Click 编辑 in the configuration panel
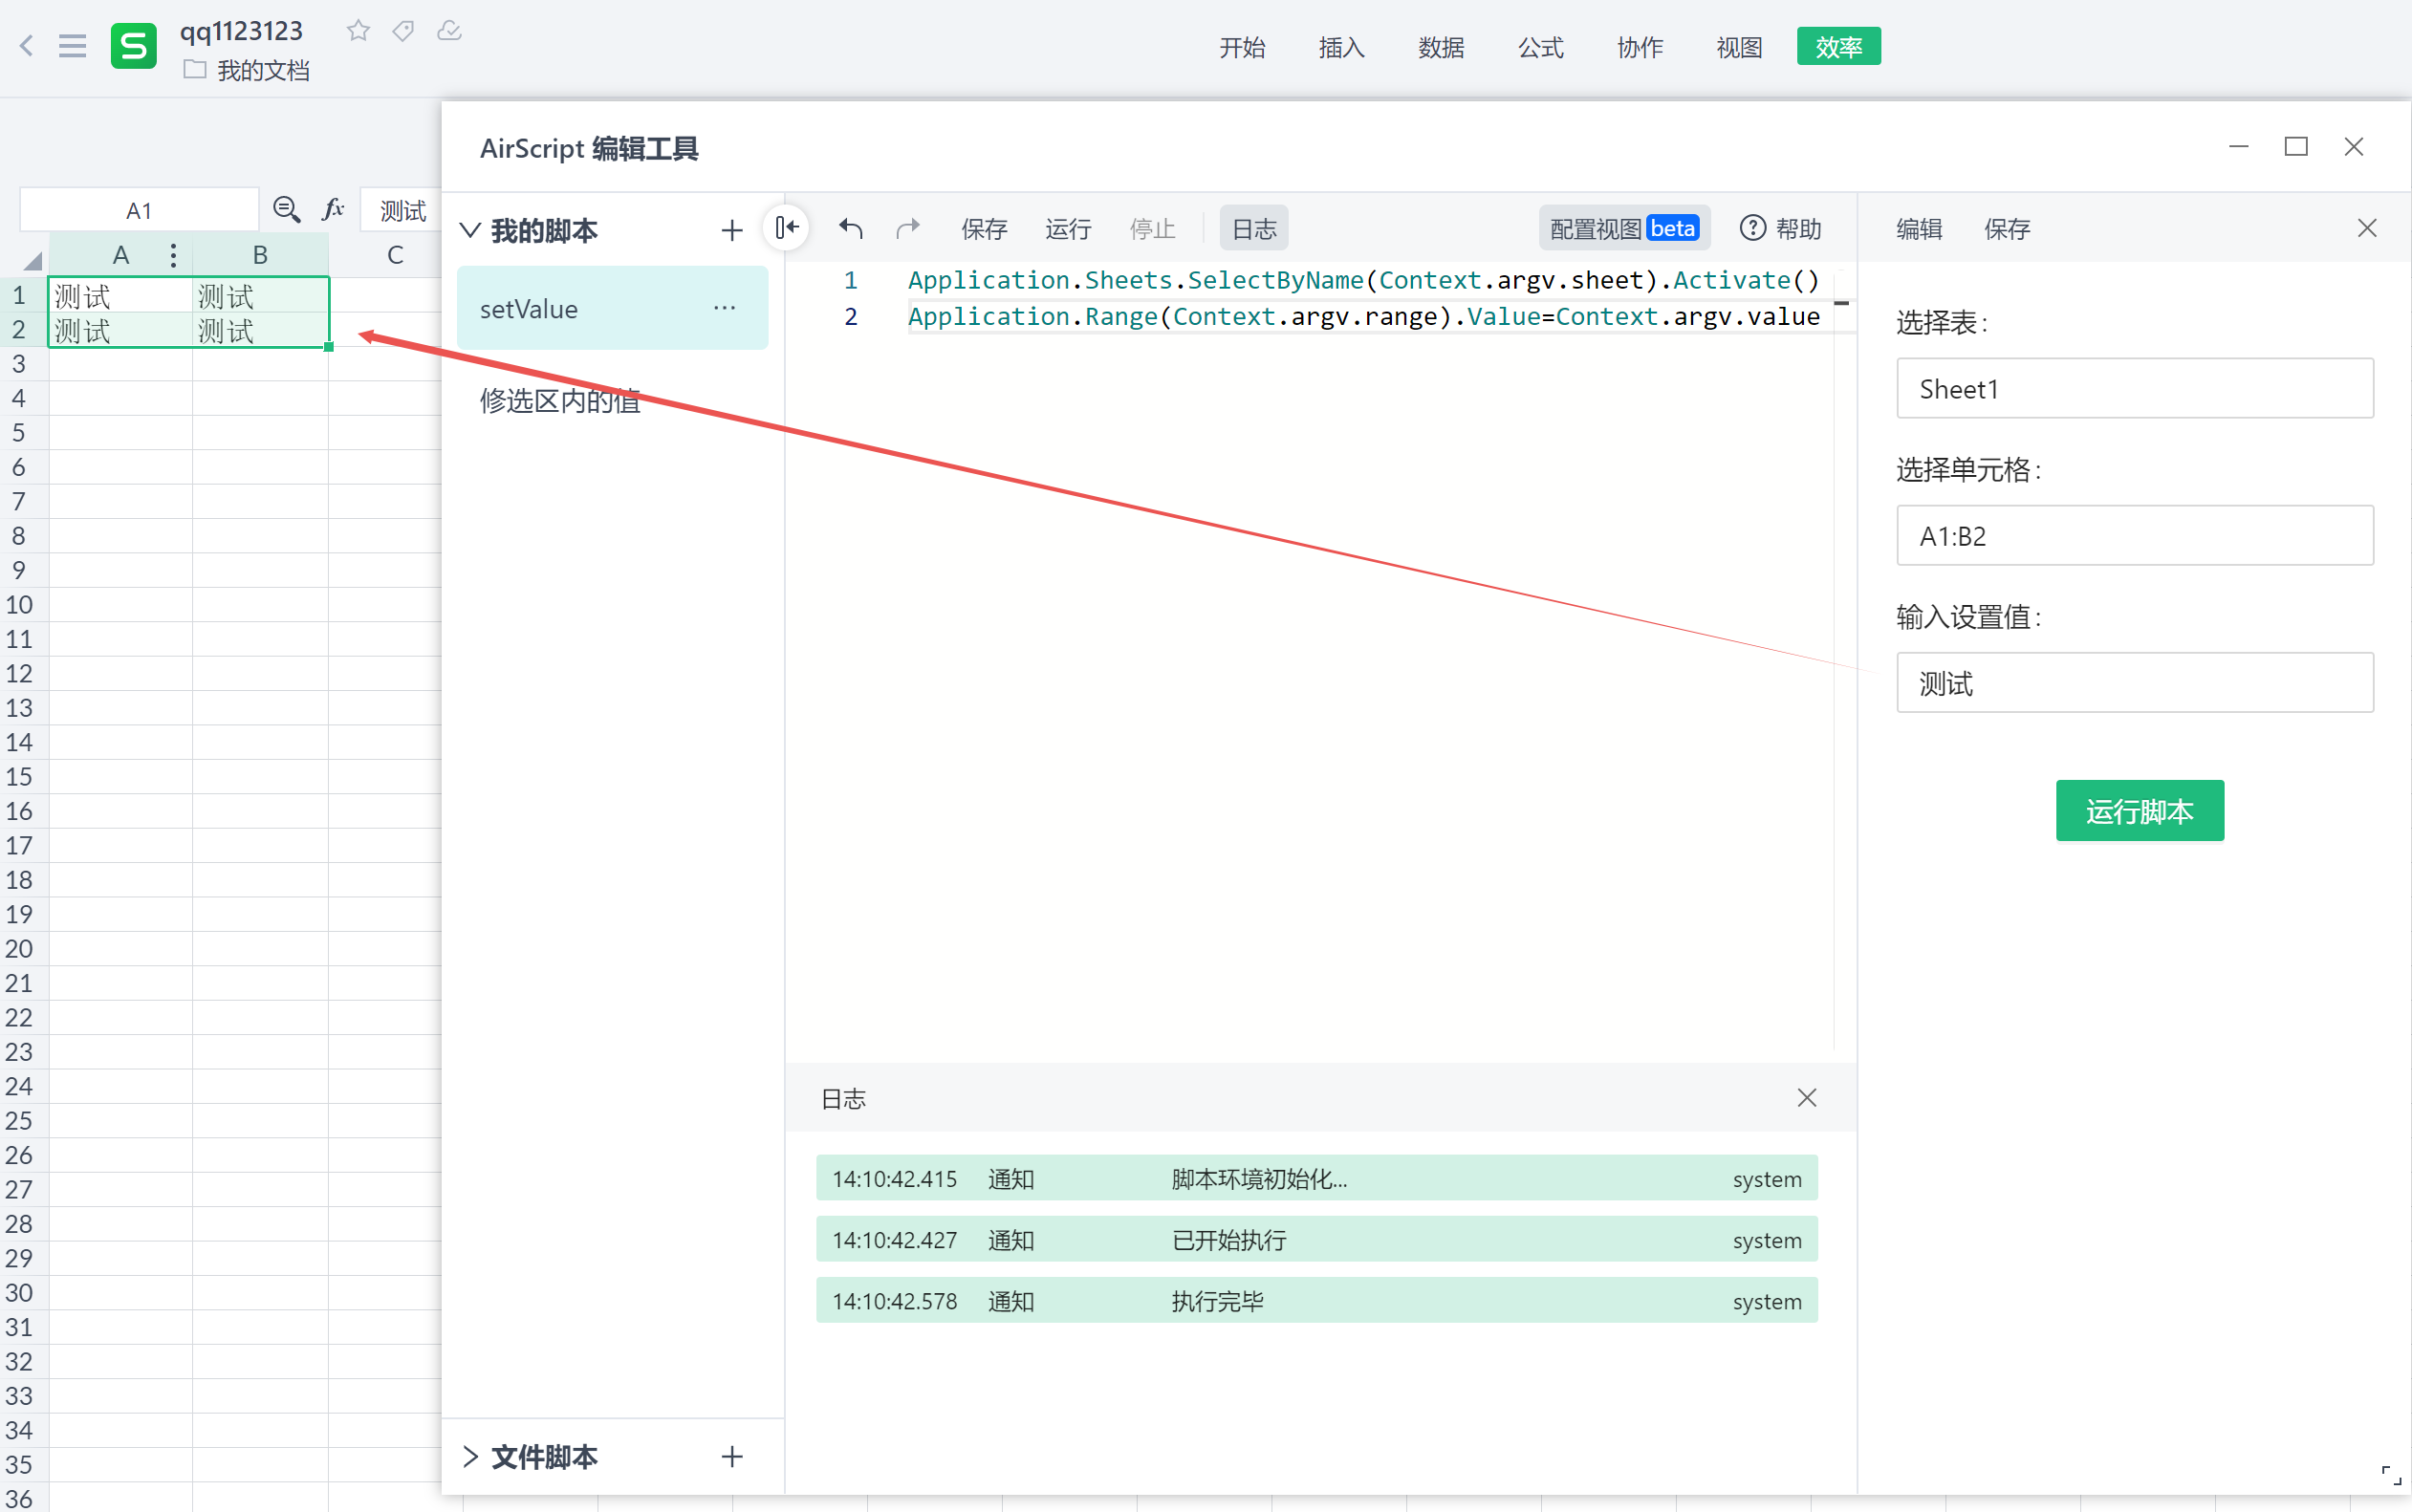Image resolution: width=2412 pixels, height=1512 pixels. click(1919, 229)
